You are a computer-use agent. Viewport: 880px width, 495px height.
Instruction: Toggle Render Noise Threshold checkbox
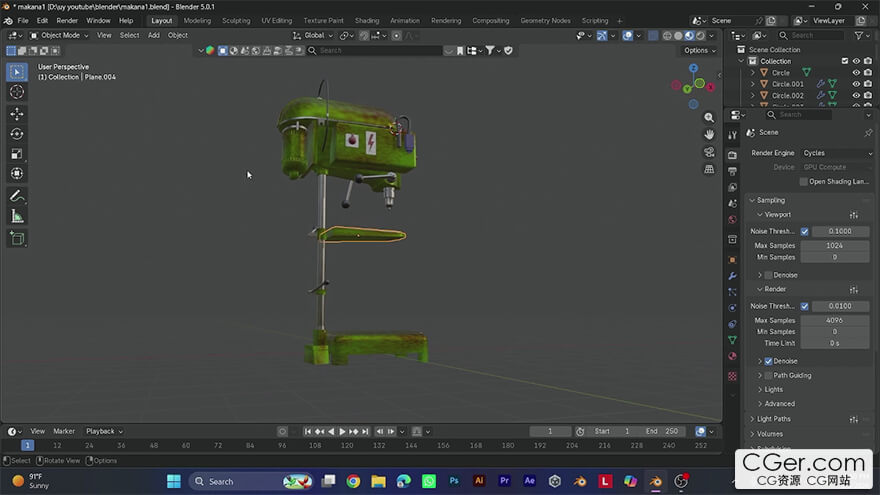[x=805, y=306]
